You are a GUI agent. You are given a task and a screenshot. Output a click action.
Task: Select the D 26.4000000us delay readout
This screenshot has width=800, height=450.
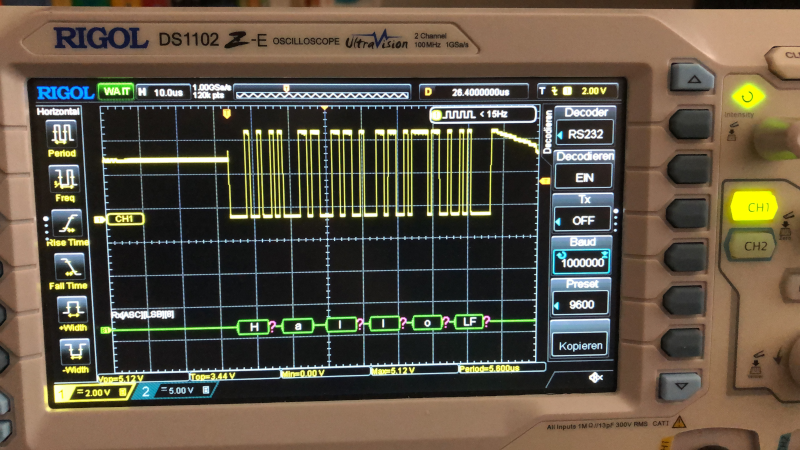point(474,92)
